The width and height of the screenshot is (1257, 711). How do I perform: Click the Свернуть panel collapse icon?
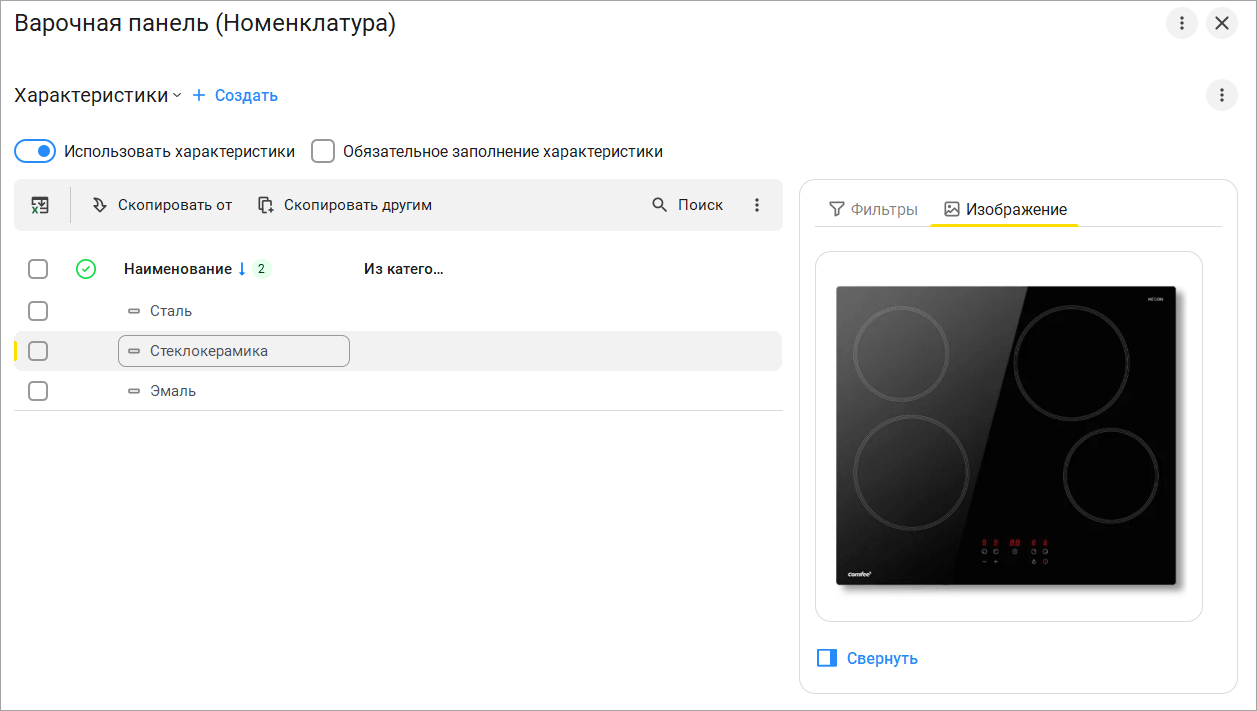tap(827, 658)
